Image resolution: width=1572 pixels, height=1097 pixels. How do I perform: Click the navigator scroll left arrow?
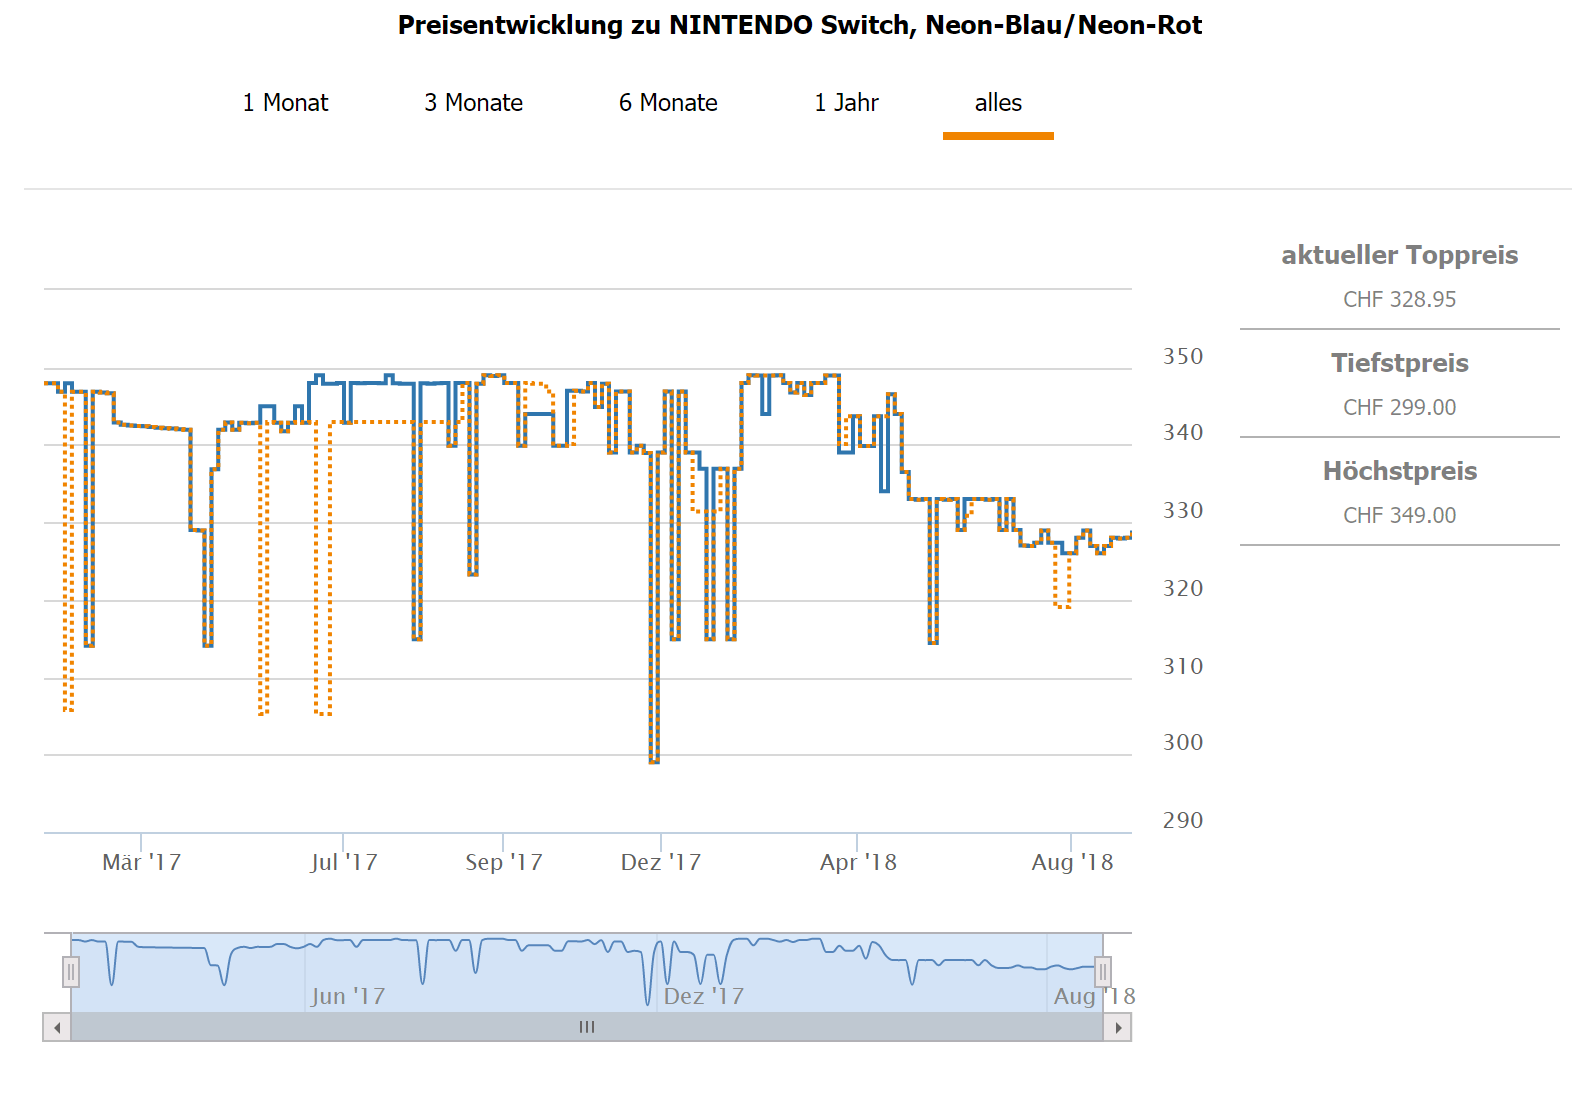[57, 1027]
